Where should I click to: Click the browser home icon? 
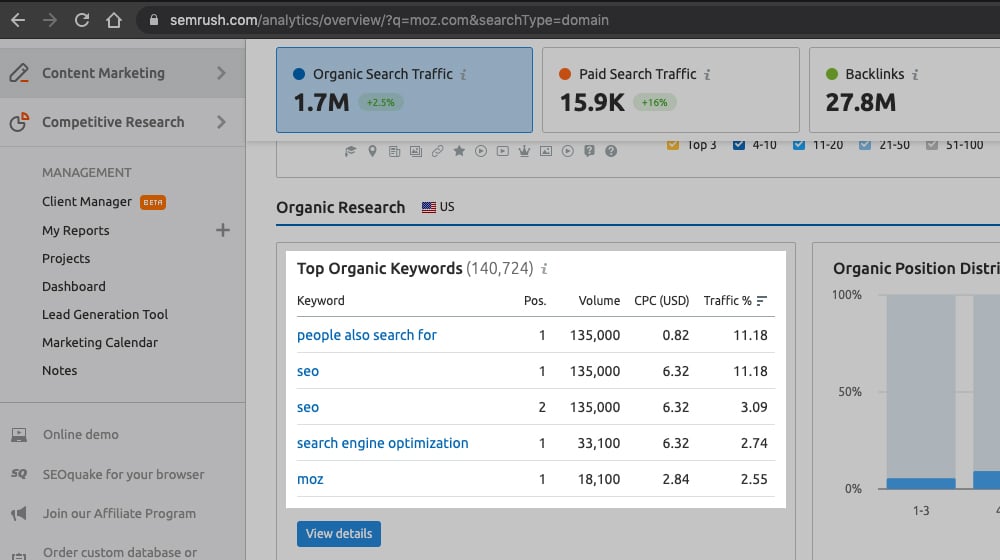pyautogui.click(x=115, y=19)
